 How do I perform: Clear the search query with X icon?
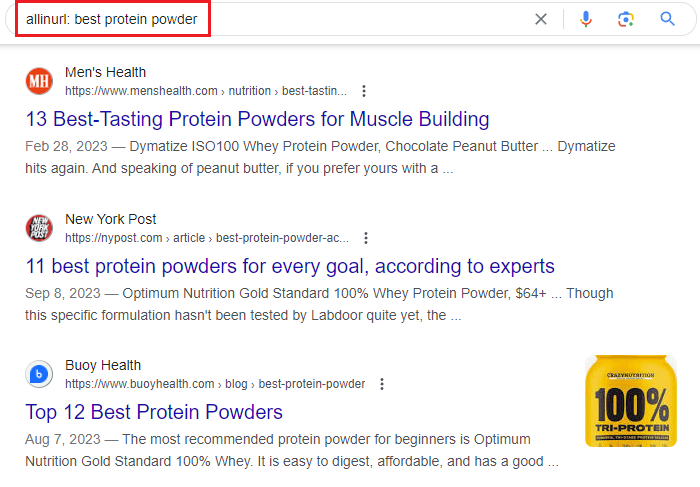(541, 19)
